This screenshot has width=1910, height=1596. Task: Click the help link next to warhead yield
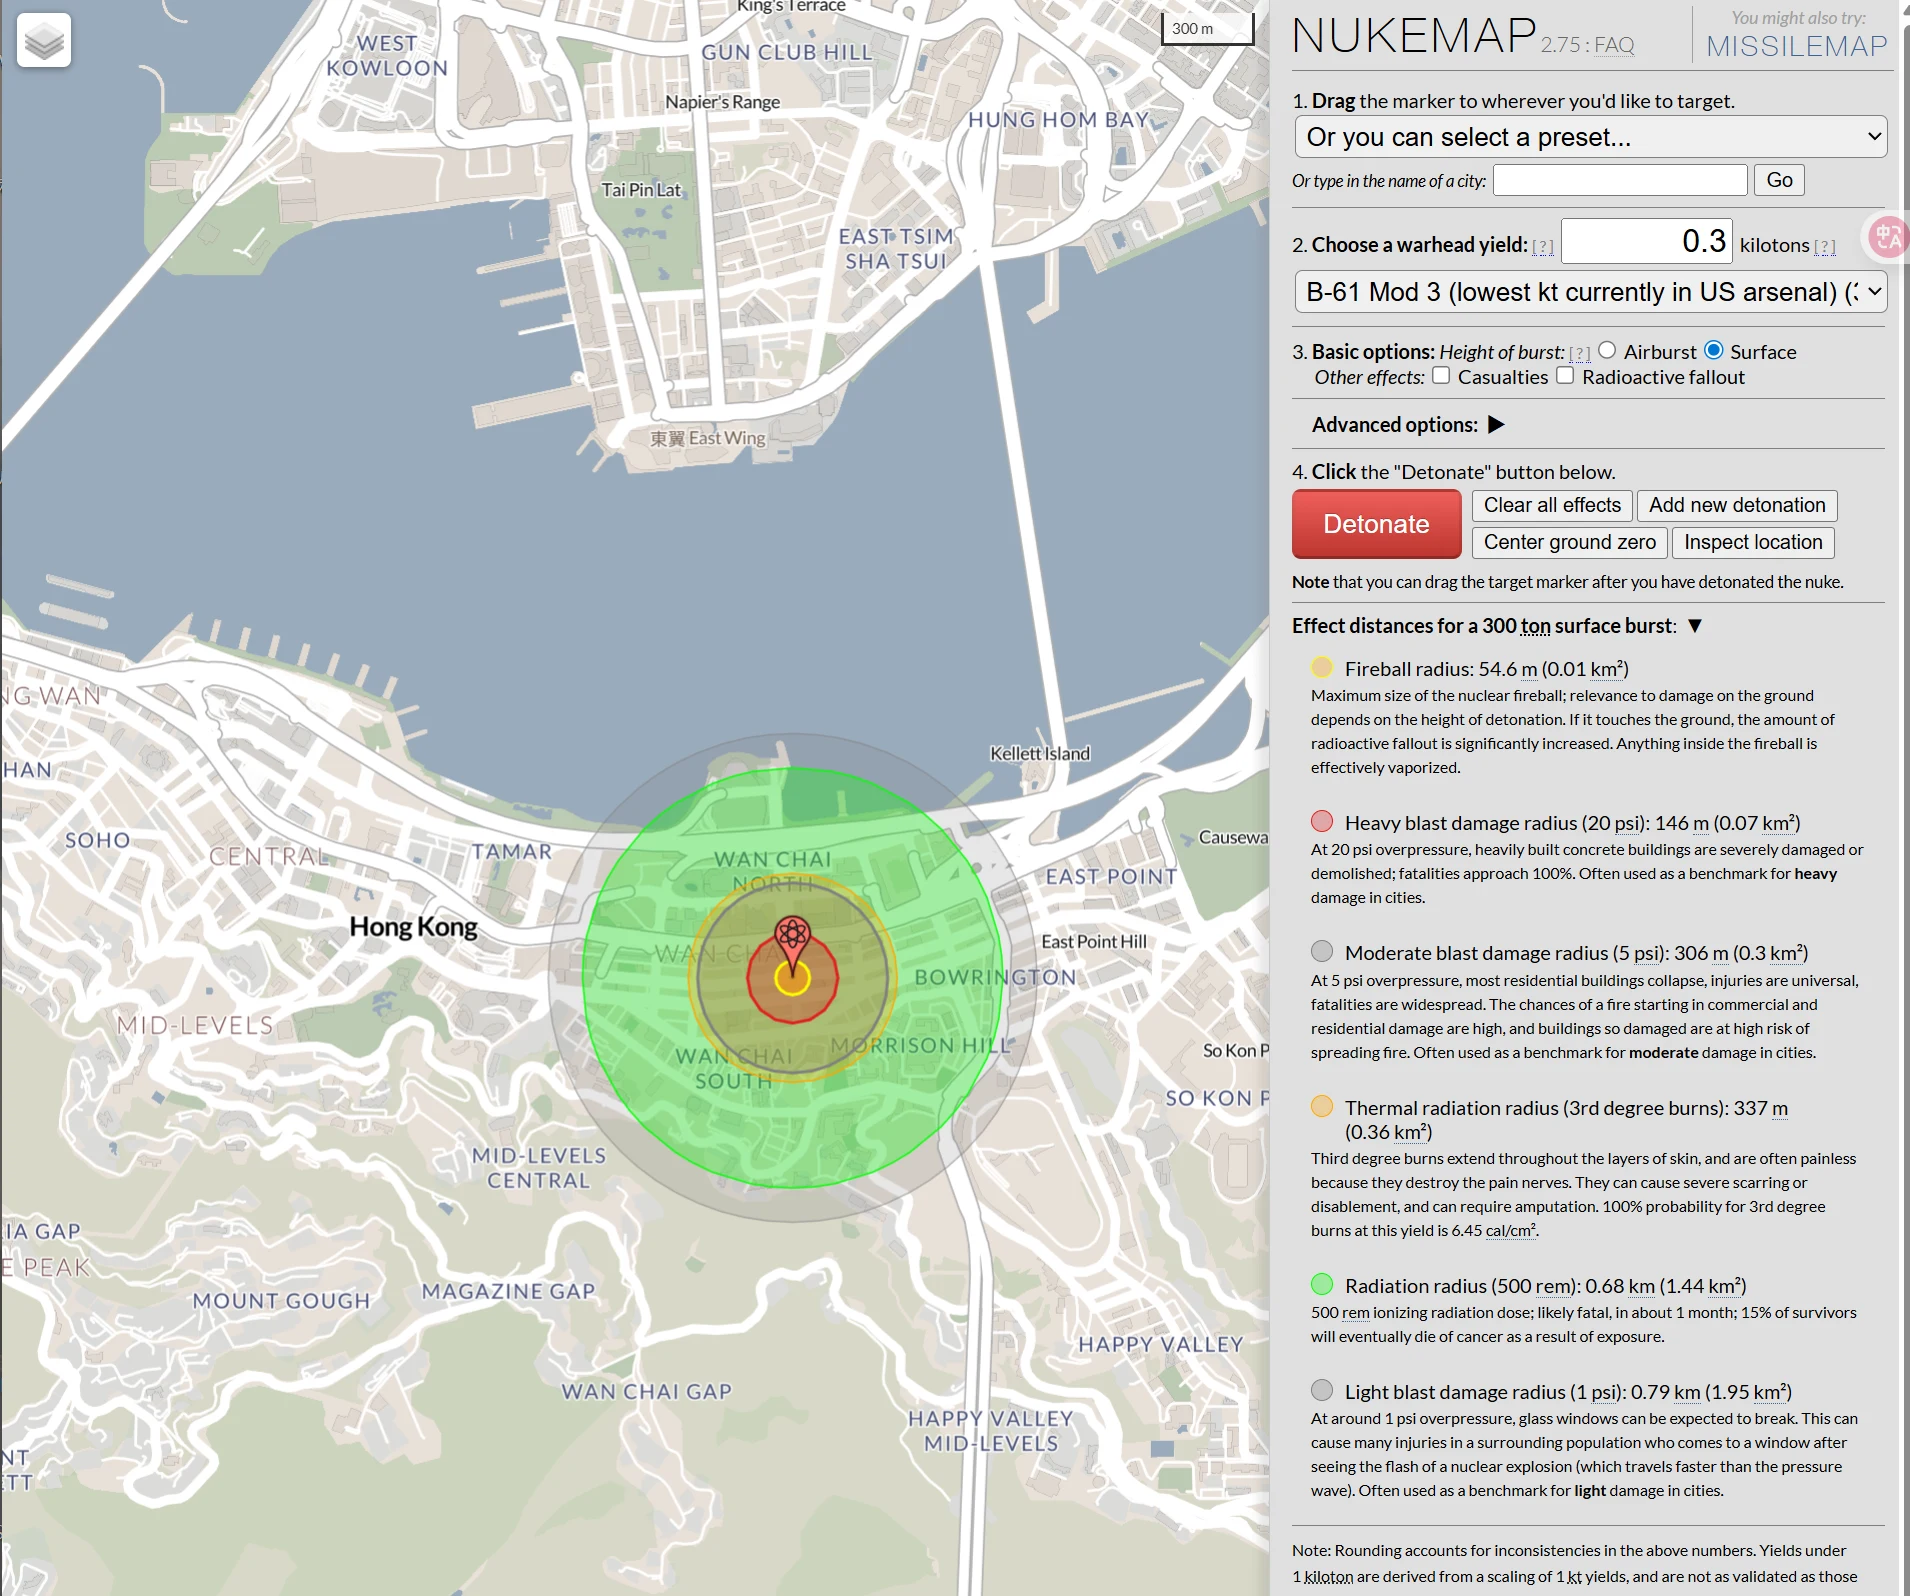click(1543, 247)
